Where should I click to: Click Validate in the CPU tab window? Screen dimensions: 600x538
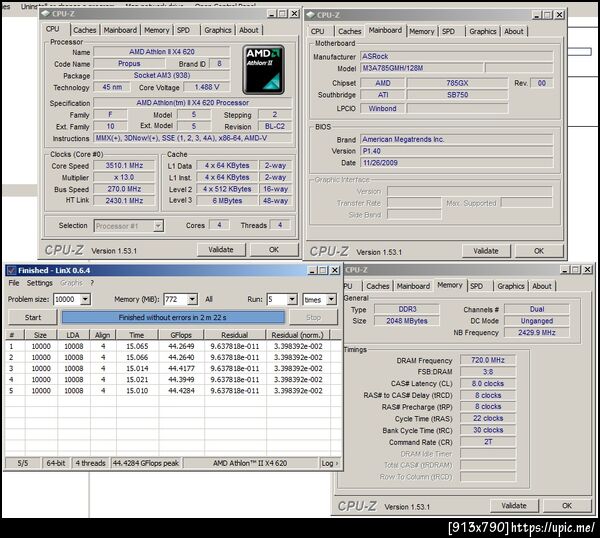pyautogui.click(x=221, y=249)
